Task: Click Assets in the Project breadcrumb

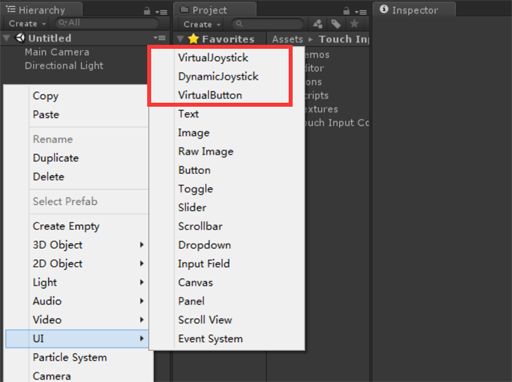Action: pyautogui.click(x=287, y=39)
